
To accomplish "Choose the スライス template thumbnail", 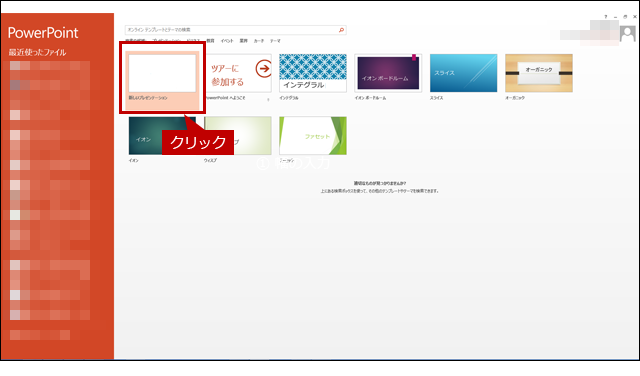I will point(463,73).
